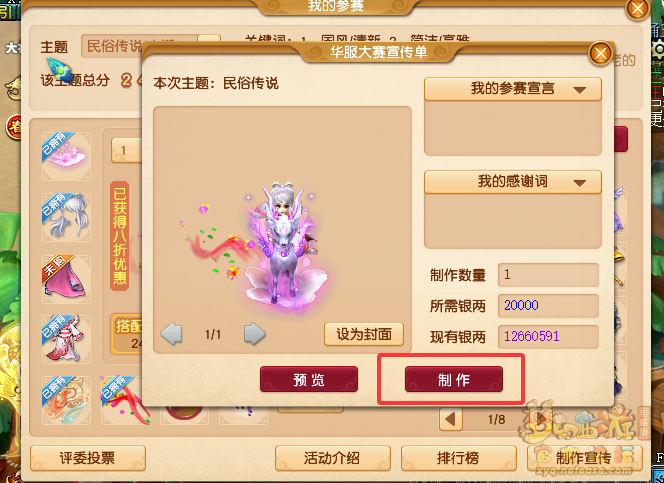664x483 pixels.
Task: Select the silver hairstyle item icon
Action: tap(66, 217)
